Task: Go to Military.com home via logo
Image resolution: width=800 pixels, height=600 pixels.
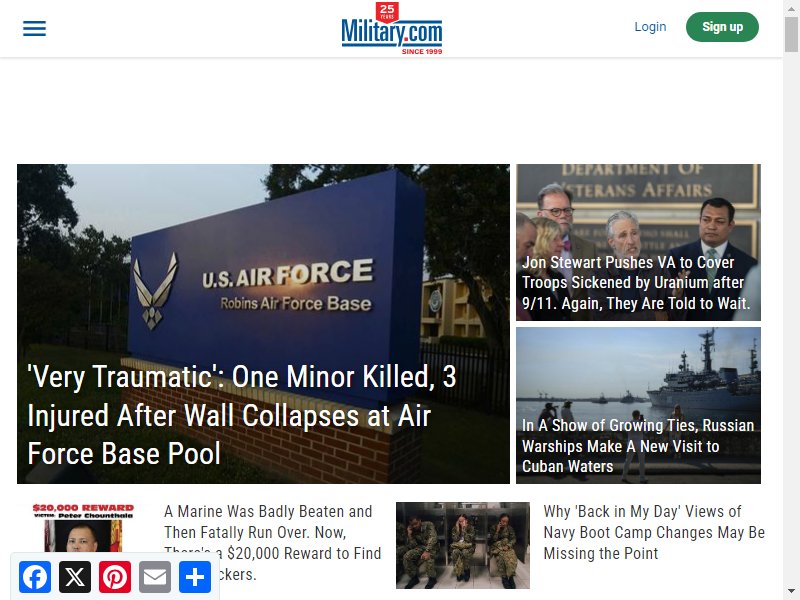Action: pos(392,29)
